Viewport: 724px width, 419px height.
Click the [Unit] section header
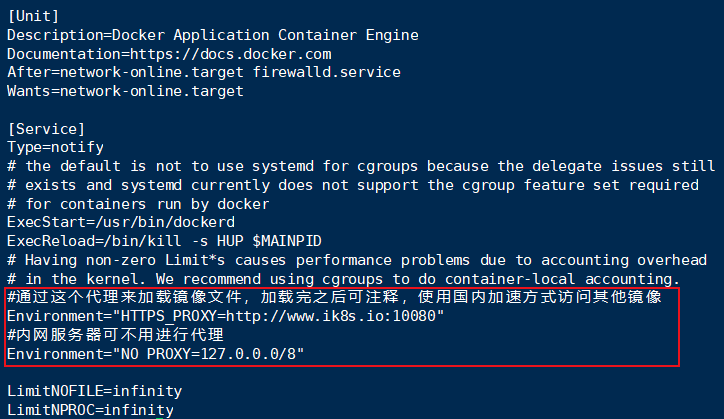[33, 16]
